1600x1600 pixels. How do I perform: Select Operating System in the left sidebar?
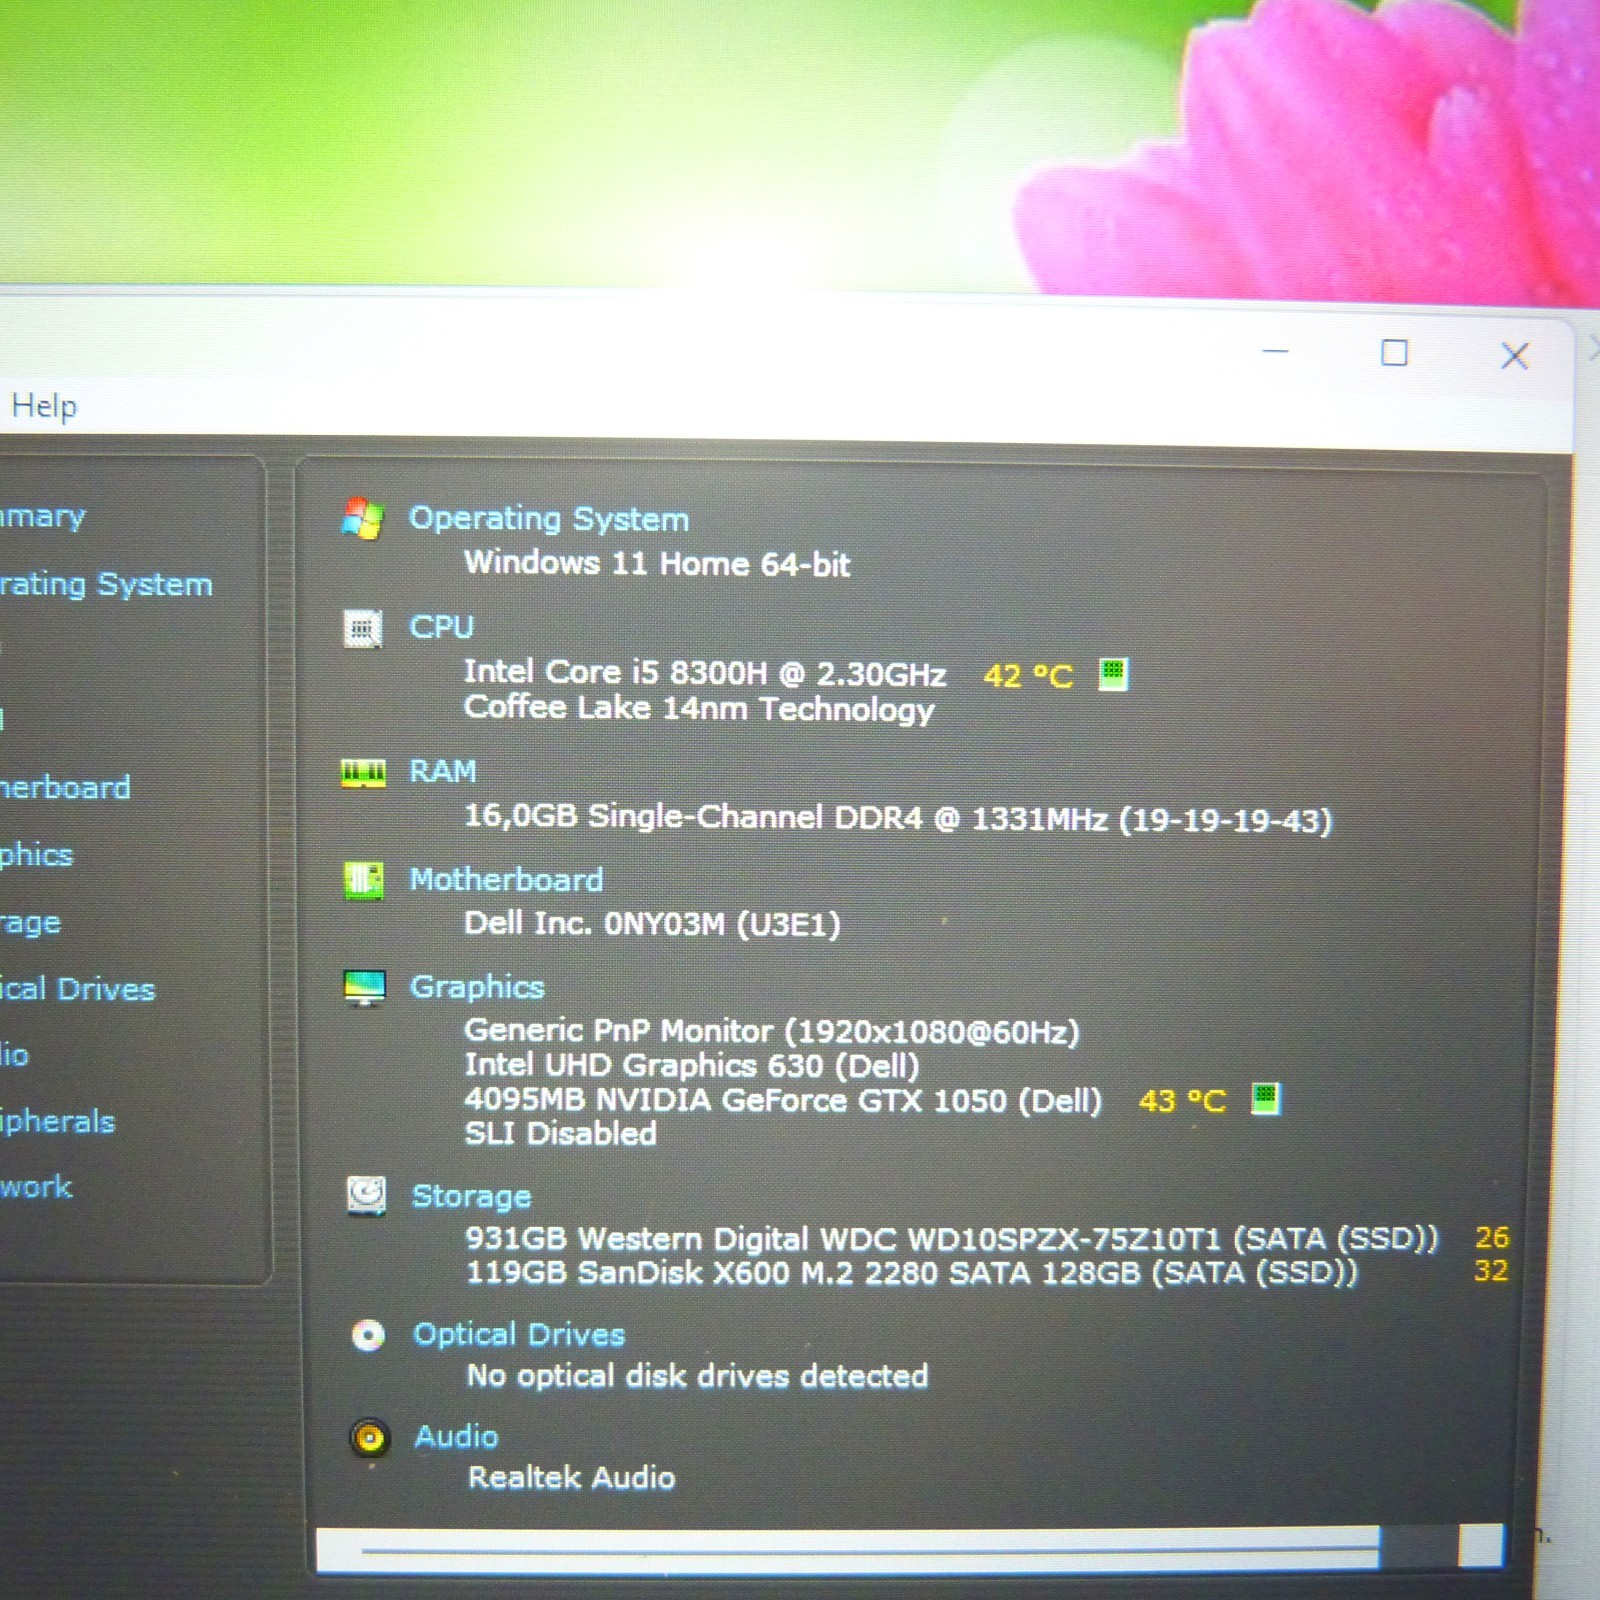click(x=106, y=584)
